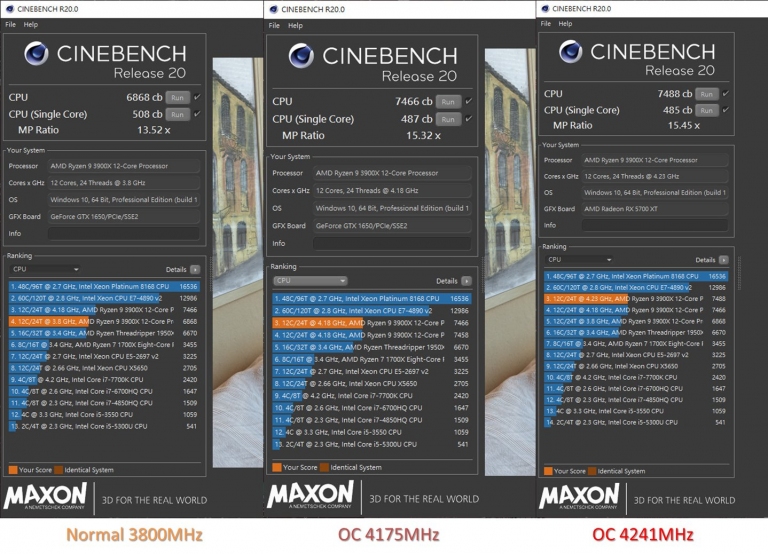Toggle the Single Core checkbox next to 485 cb
The width and height of the screenshot is (768, 554).
click(x=726, y=110)
